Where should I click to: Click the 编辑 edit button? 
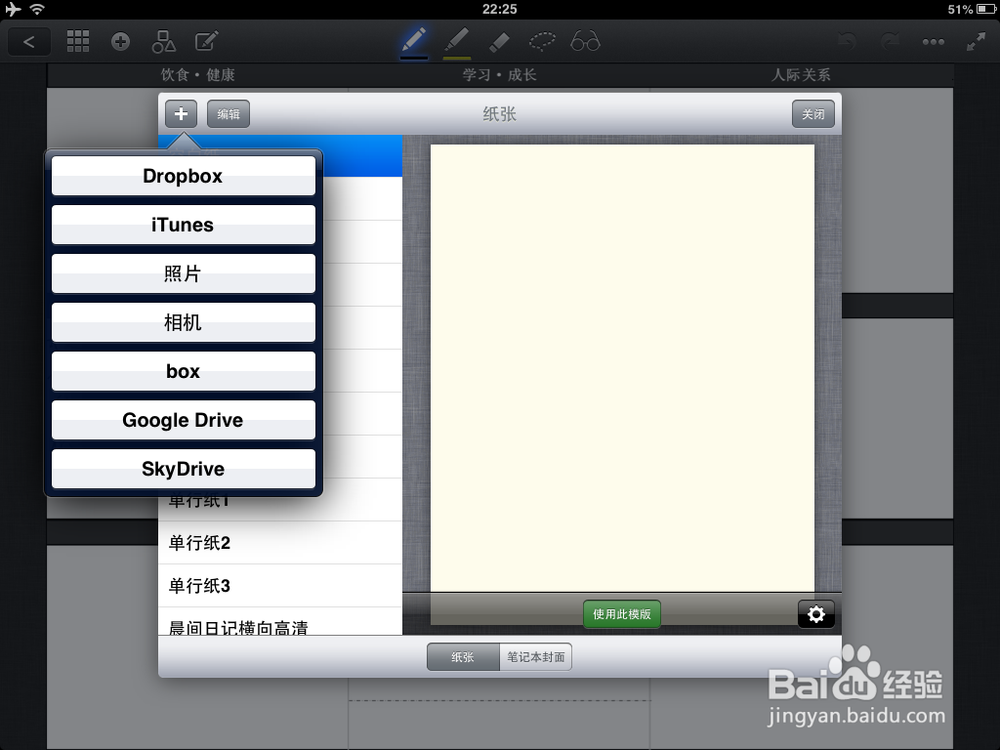coord(228,114)
